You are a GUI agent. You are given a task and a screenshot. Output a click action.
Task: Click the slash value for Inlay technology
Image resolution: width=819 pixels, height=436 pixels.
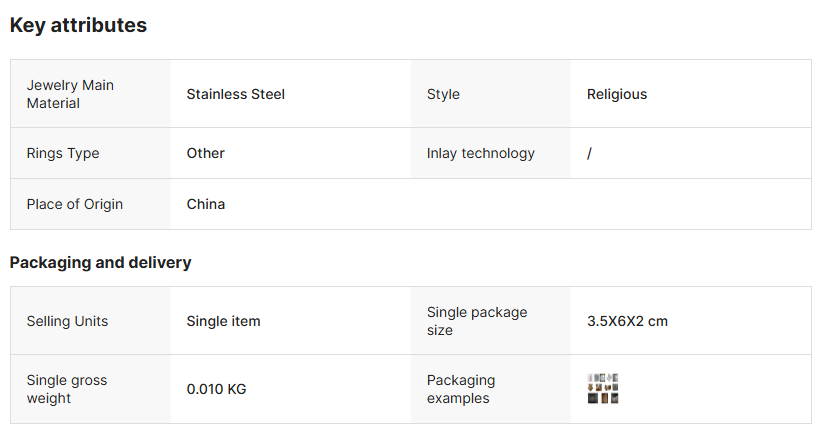(589, 153)
